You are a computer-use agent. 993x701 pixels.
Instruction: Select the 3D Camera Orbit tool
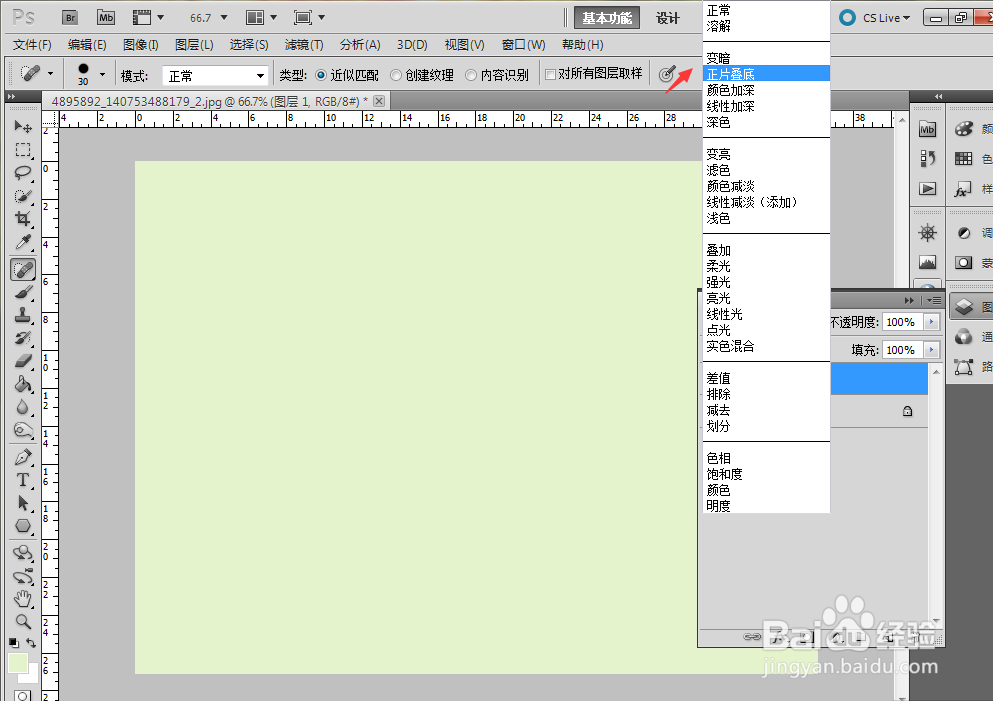tap(23, 576)
